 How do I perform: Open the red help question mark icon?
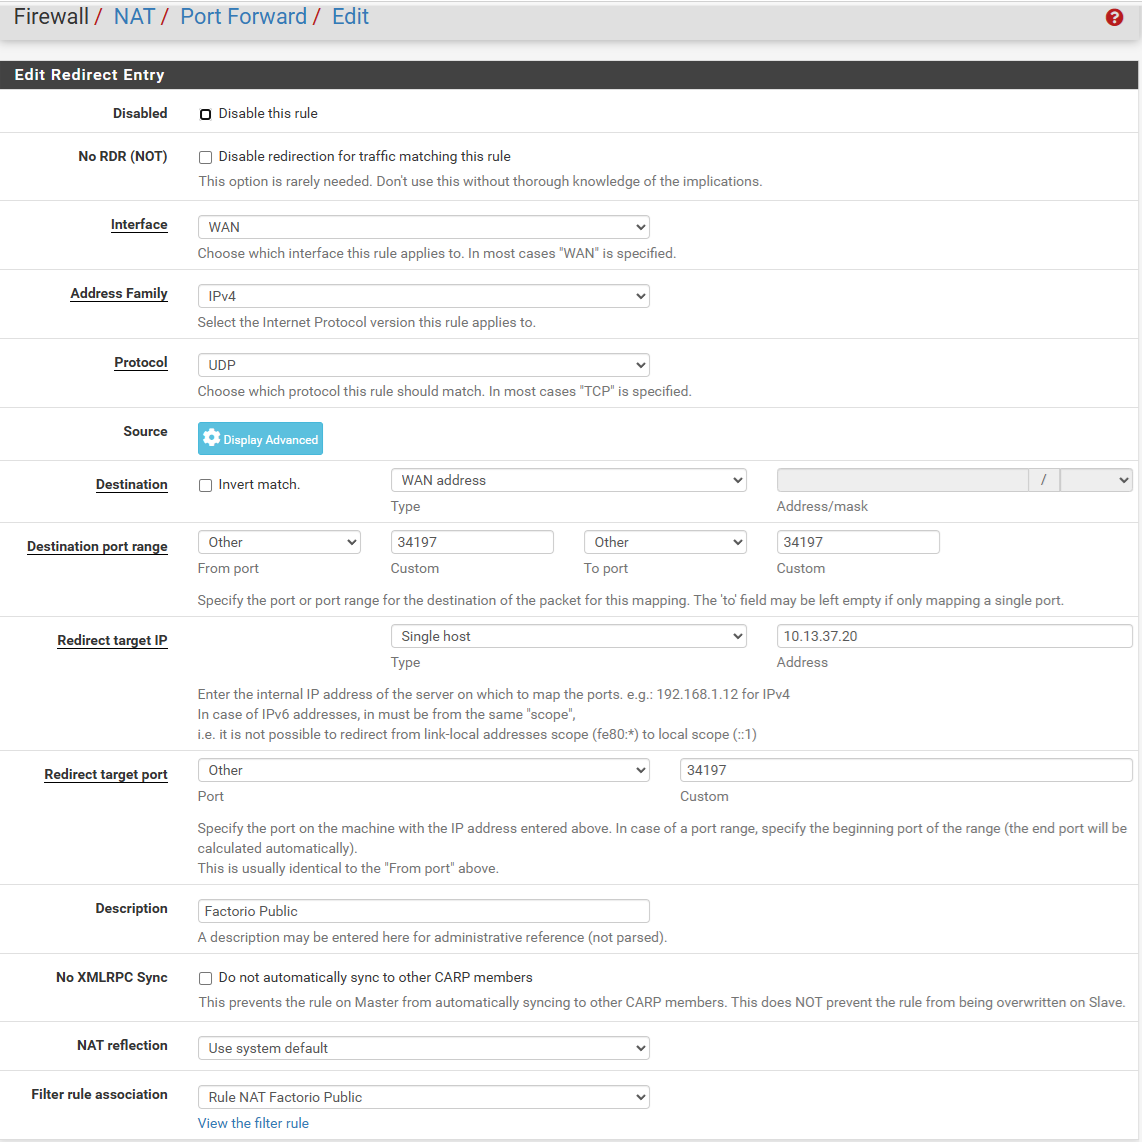click(1114, 17)
